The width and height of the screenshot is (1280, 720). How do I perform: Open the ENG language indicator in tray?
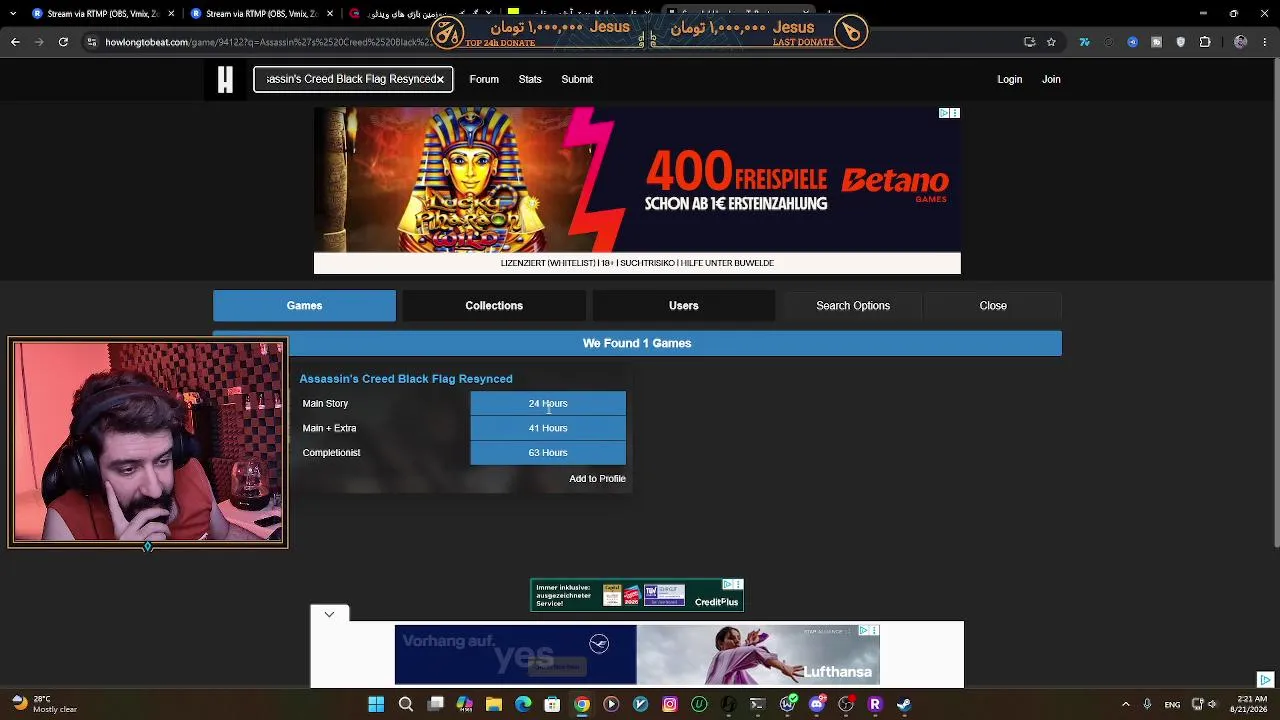point(1172,705)
